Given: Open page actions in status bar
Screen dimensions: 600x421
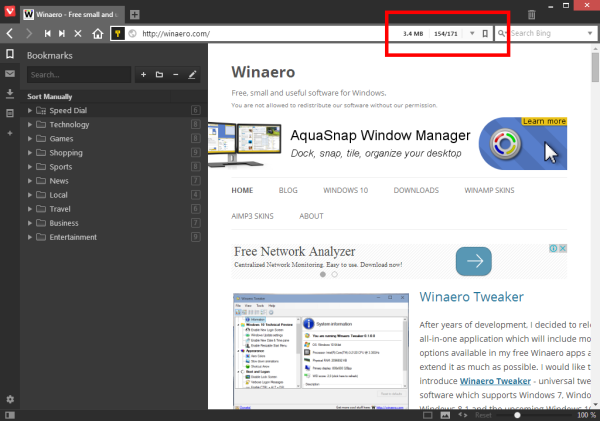Looking at the screenshot, I should pos(463,415).
